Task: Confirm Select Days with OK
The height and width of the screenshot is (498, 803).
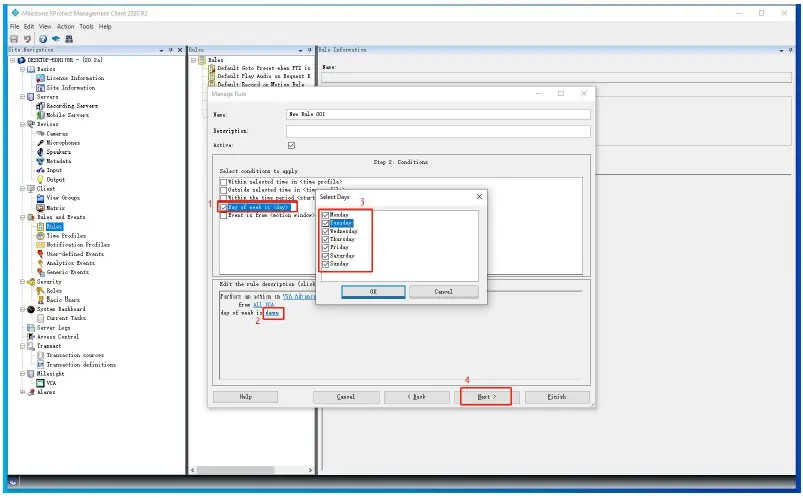Action: click(x=373, y=292)
